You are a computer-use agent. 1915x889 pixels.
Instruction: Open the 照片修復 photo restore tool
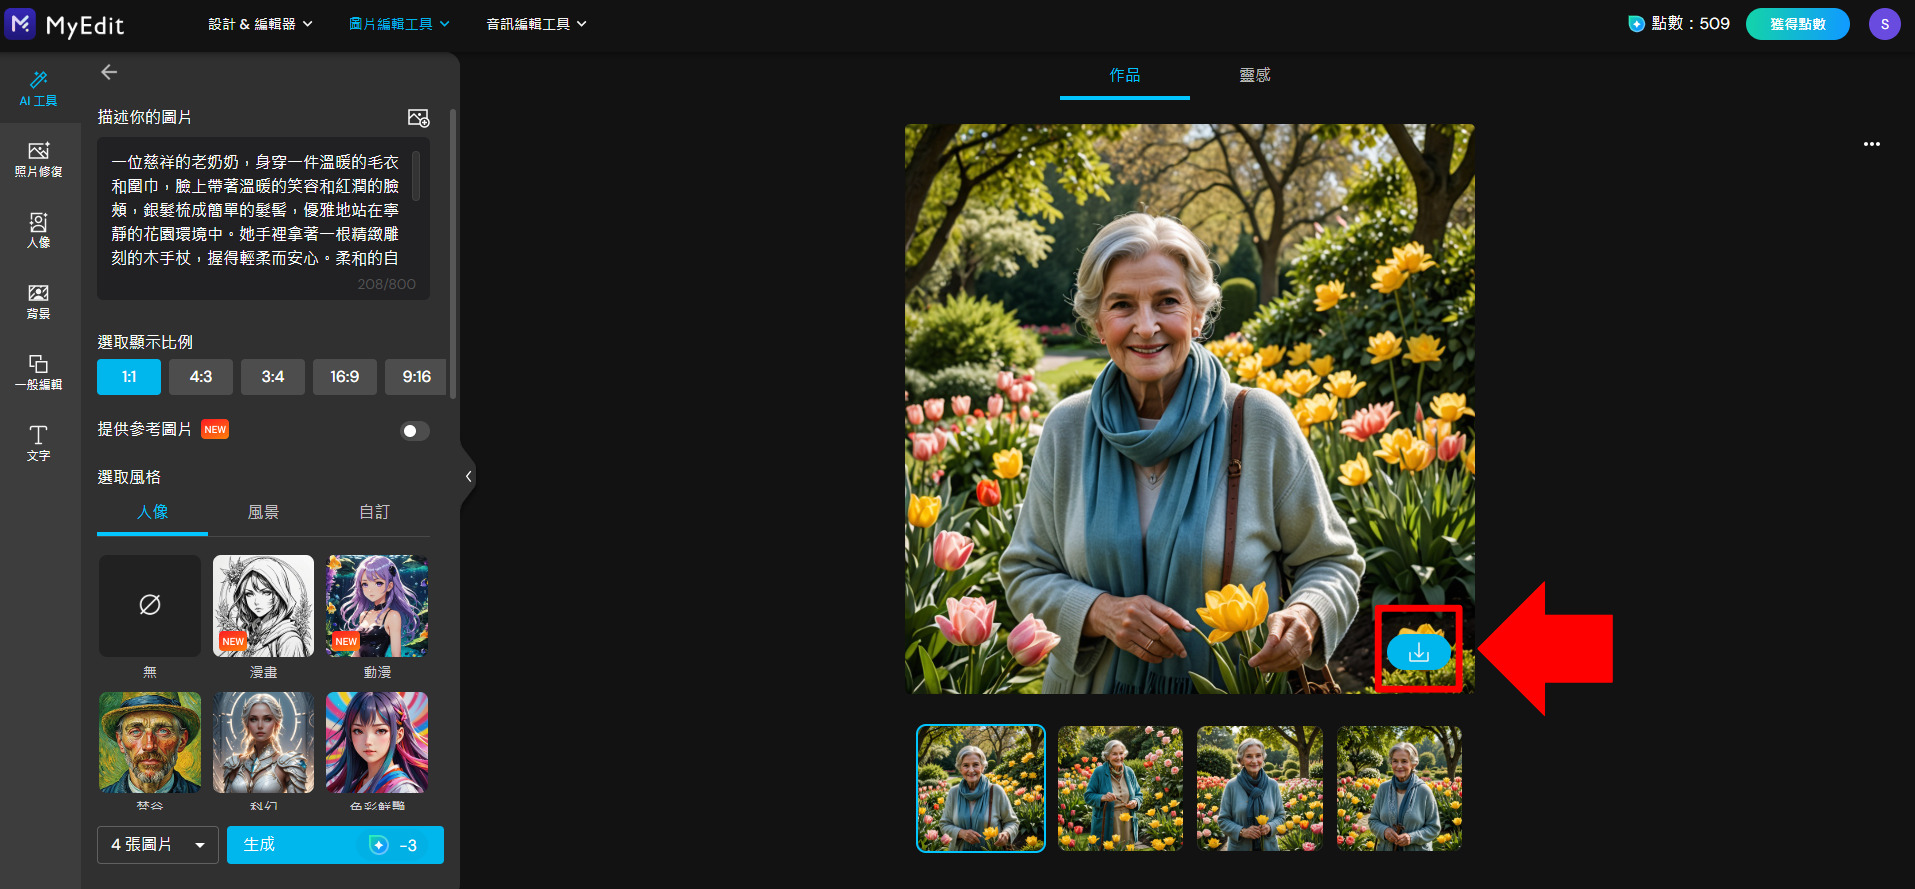(x=39, y=159)
